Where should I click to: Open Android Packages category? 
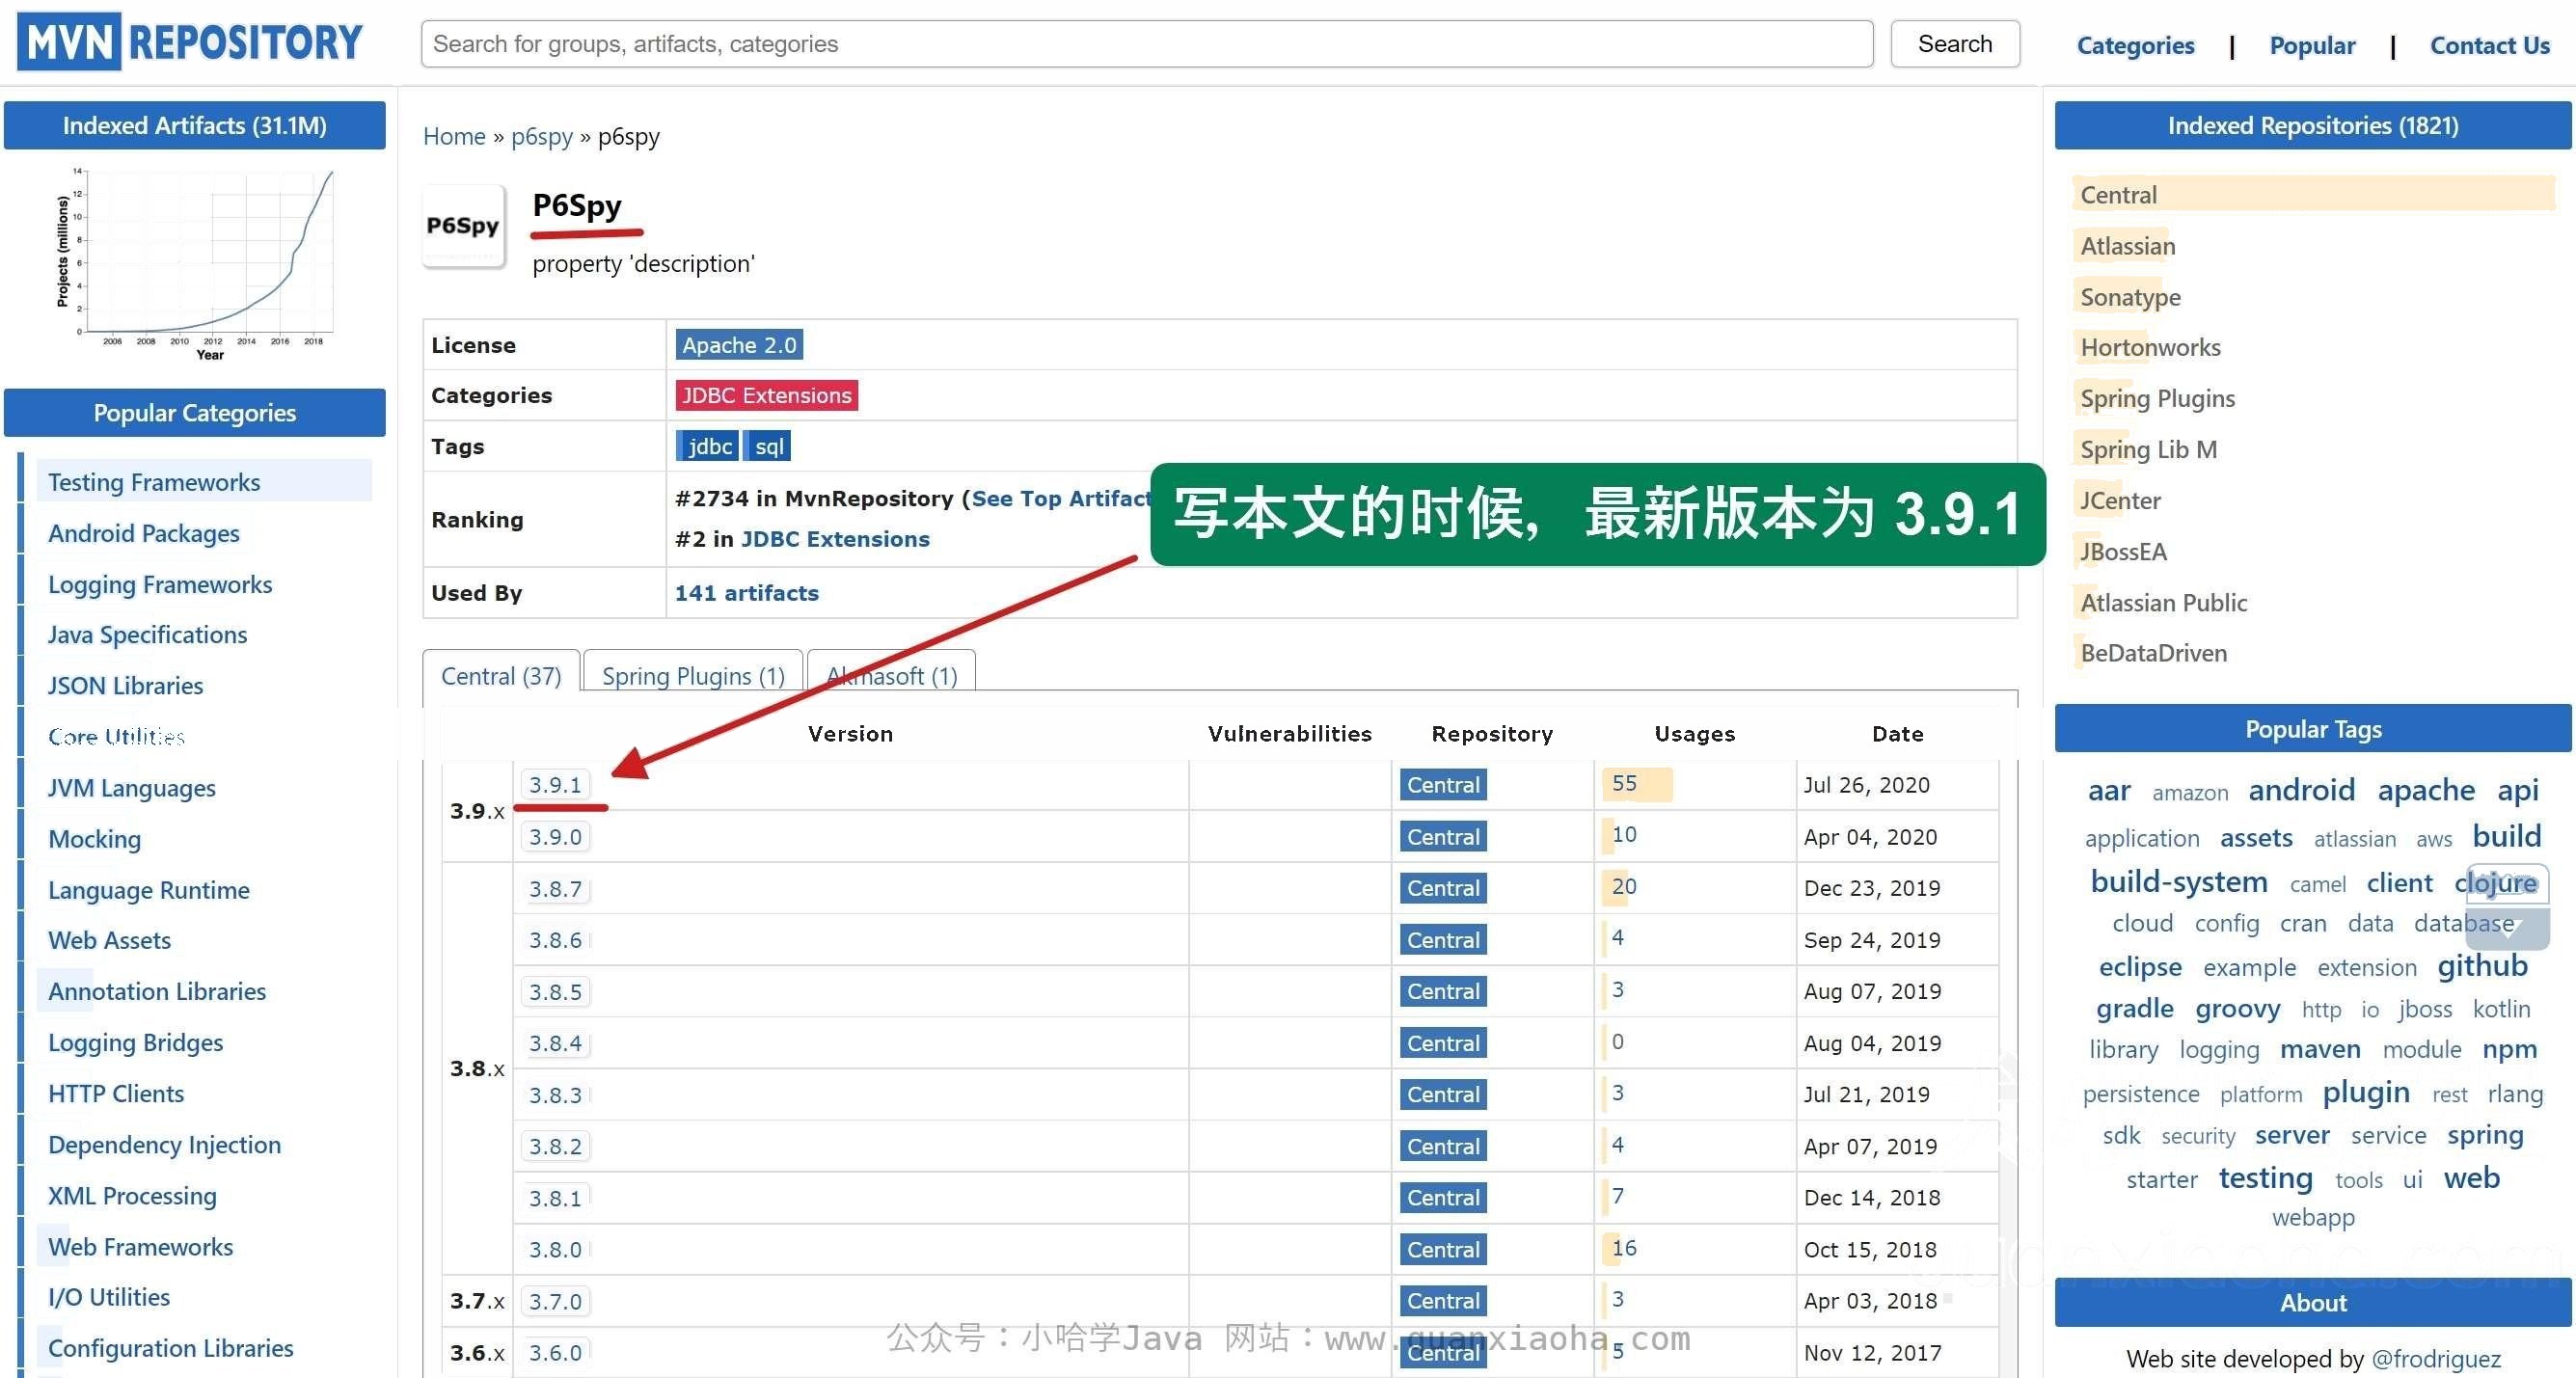tap(144, 533)
